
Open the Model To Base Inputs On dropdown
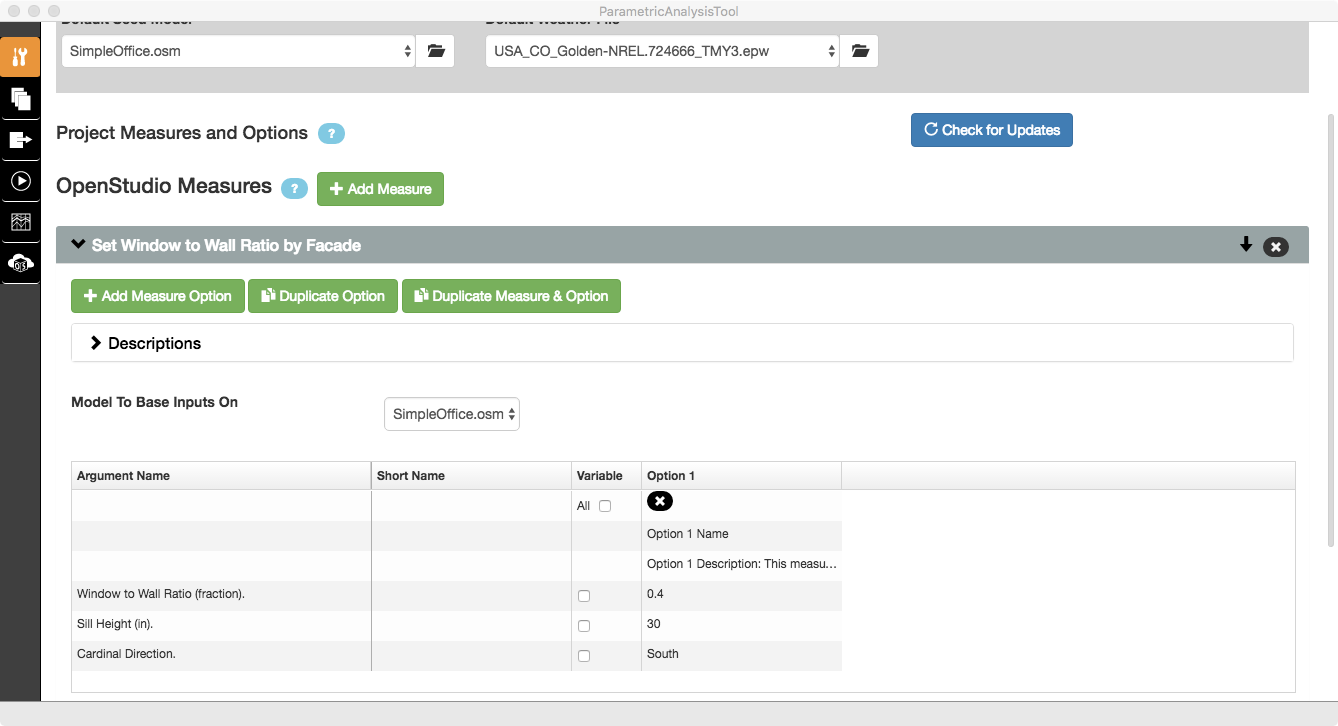pos(451,413)
